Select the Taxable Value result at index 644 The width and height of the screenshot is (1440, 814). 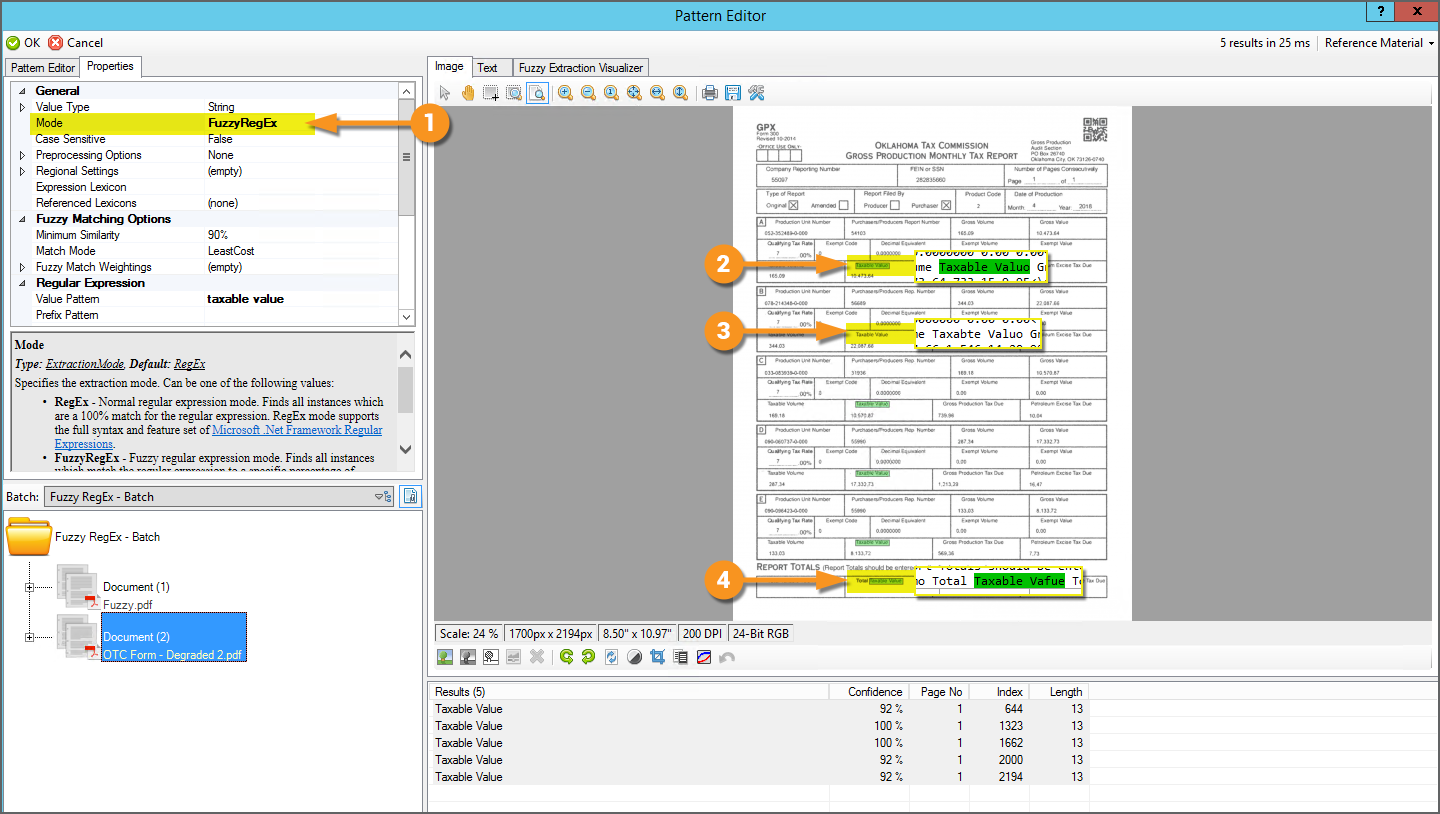[x=469, y=709]
